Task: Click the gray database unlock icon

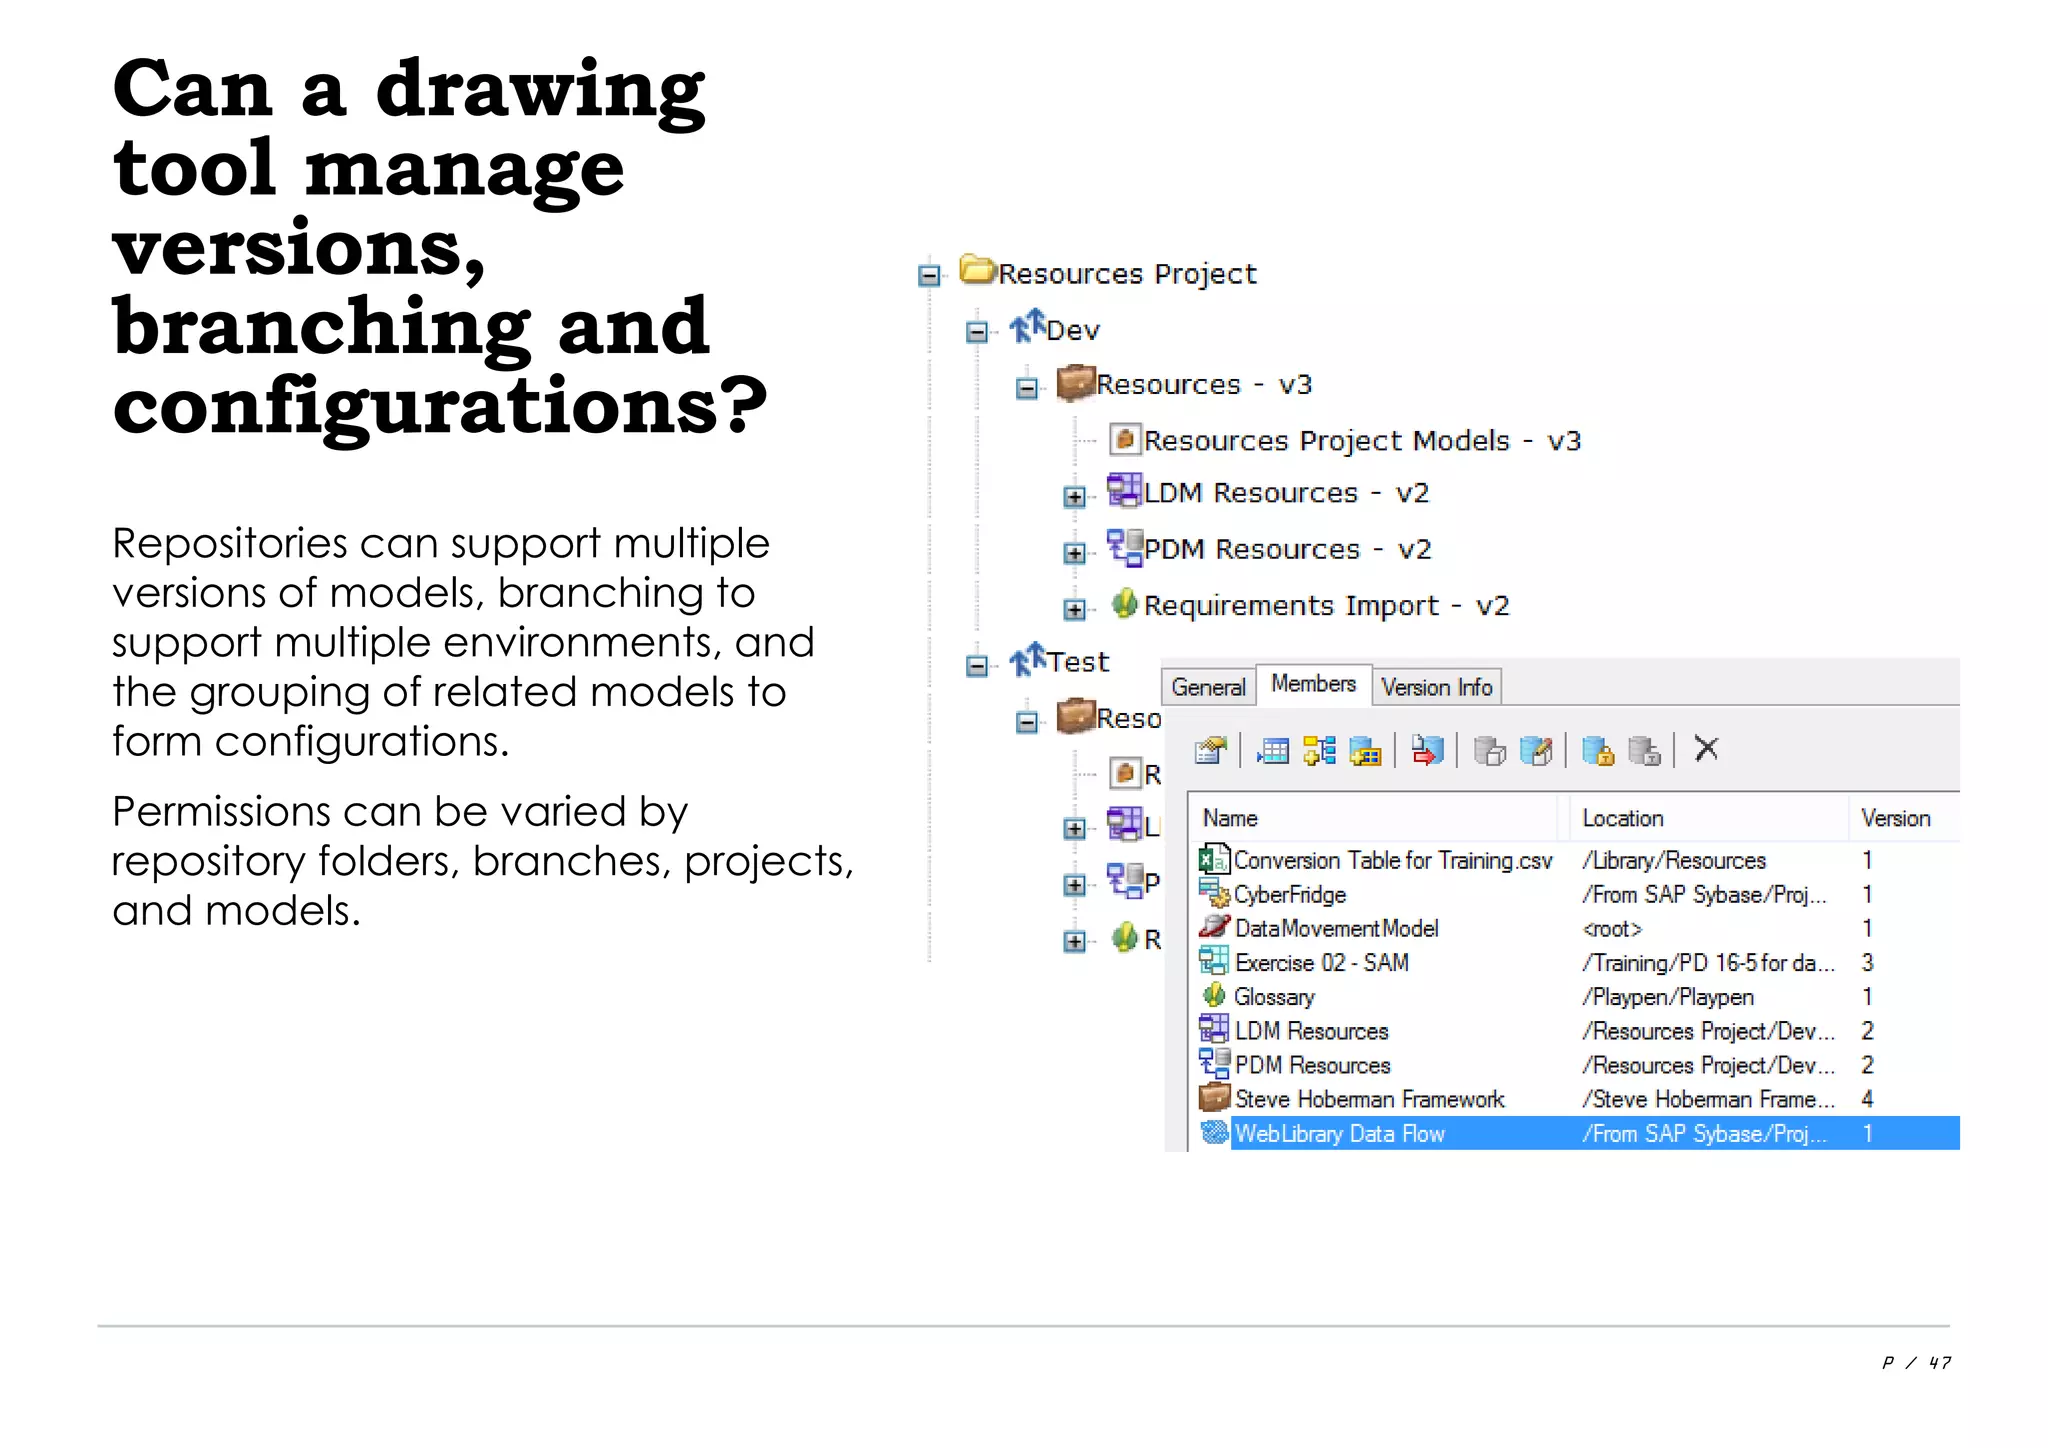Action: [1644, 750]
